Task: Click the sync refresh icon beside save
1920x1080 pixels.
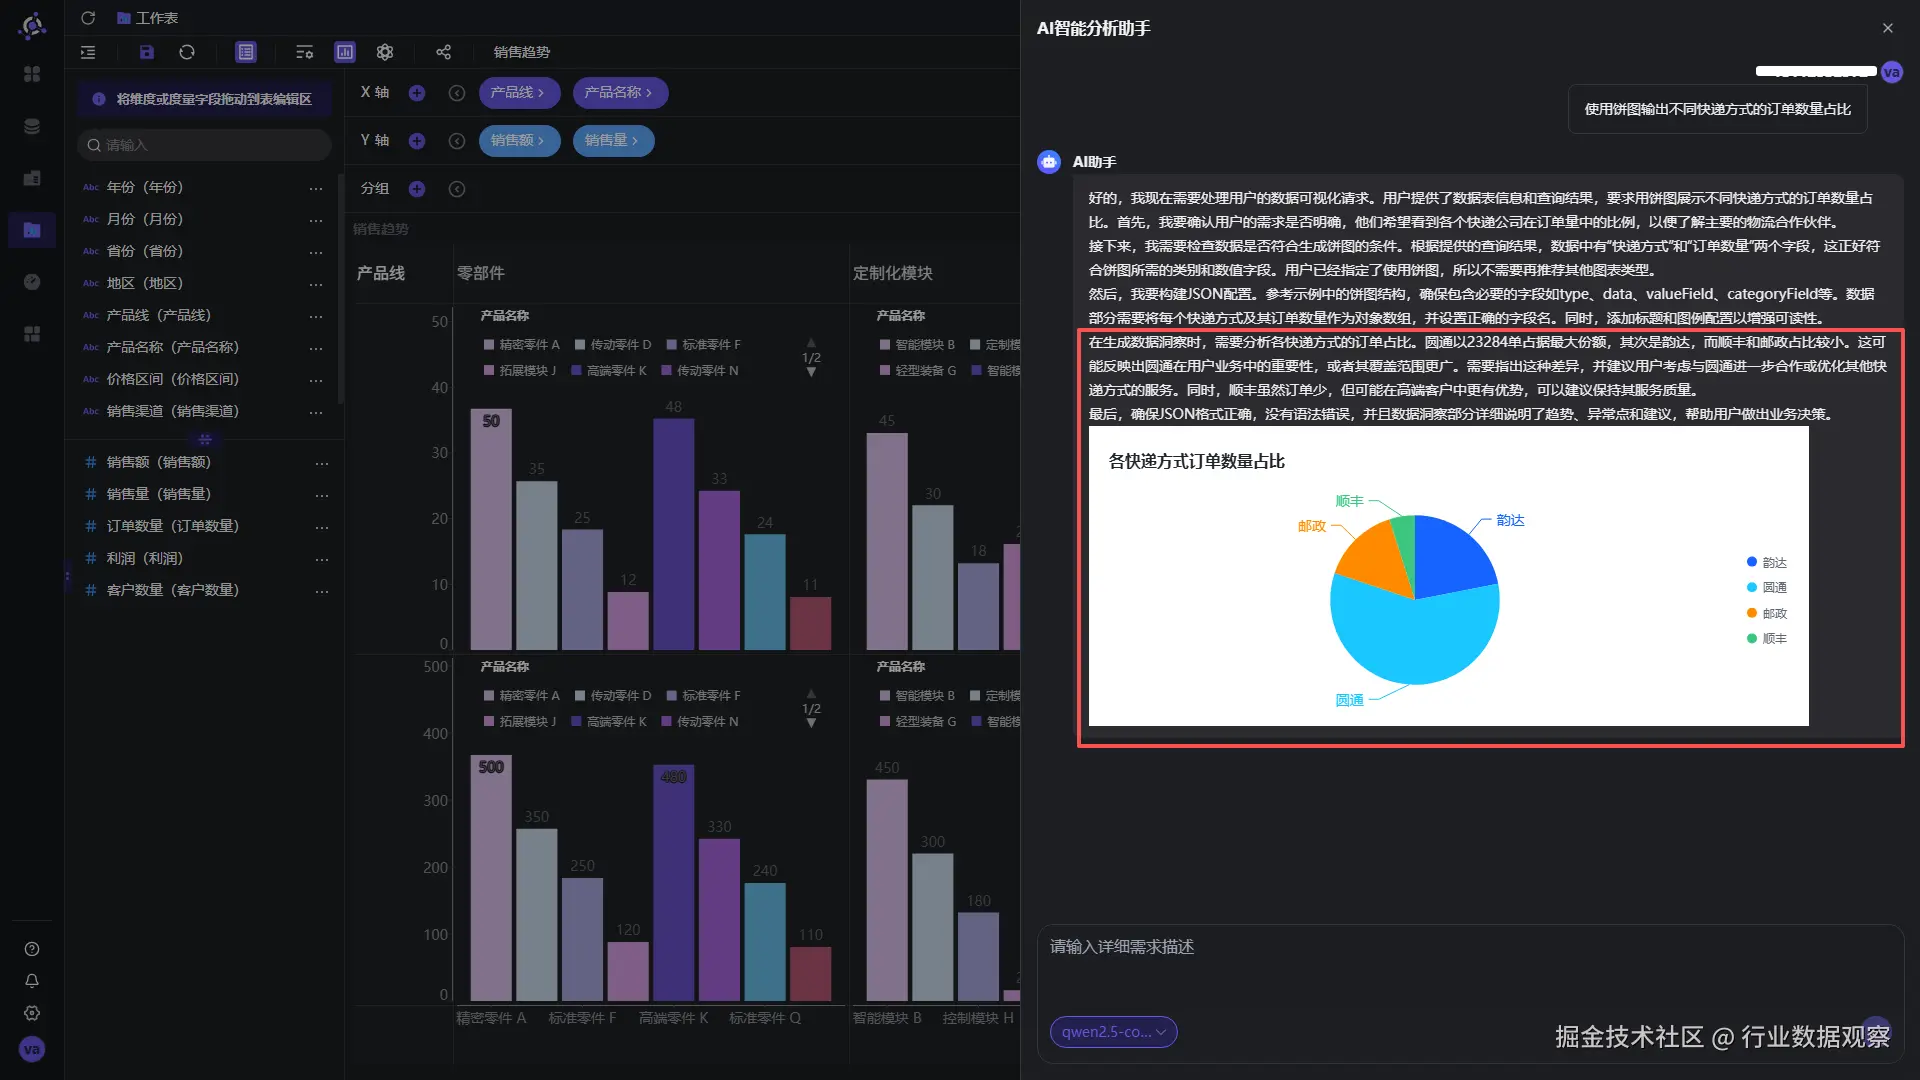Action: 187,52
